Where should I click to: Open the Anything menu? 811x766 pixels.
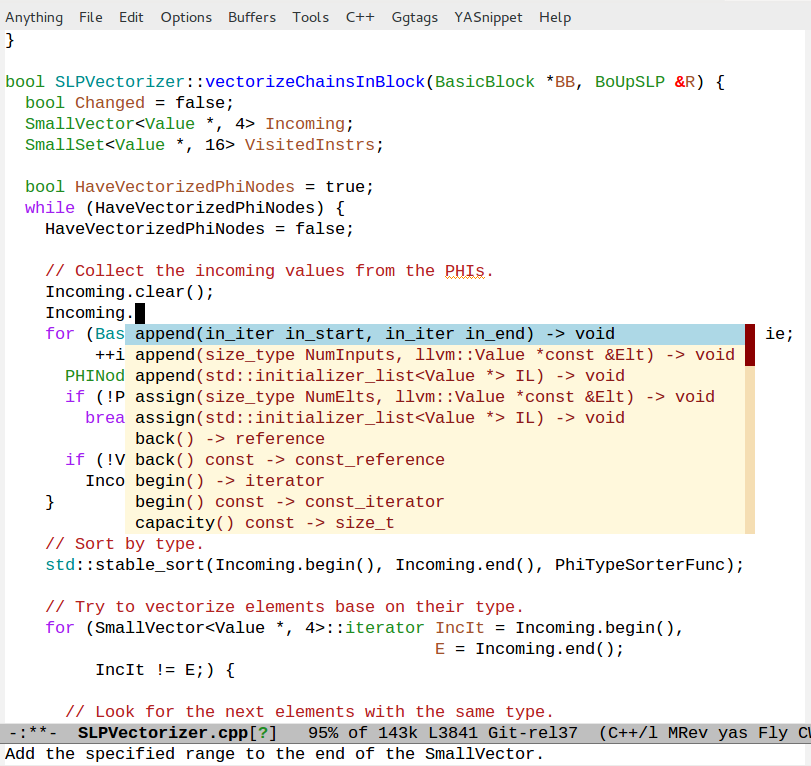34,18
